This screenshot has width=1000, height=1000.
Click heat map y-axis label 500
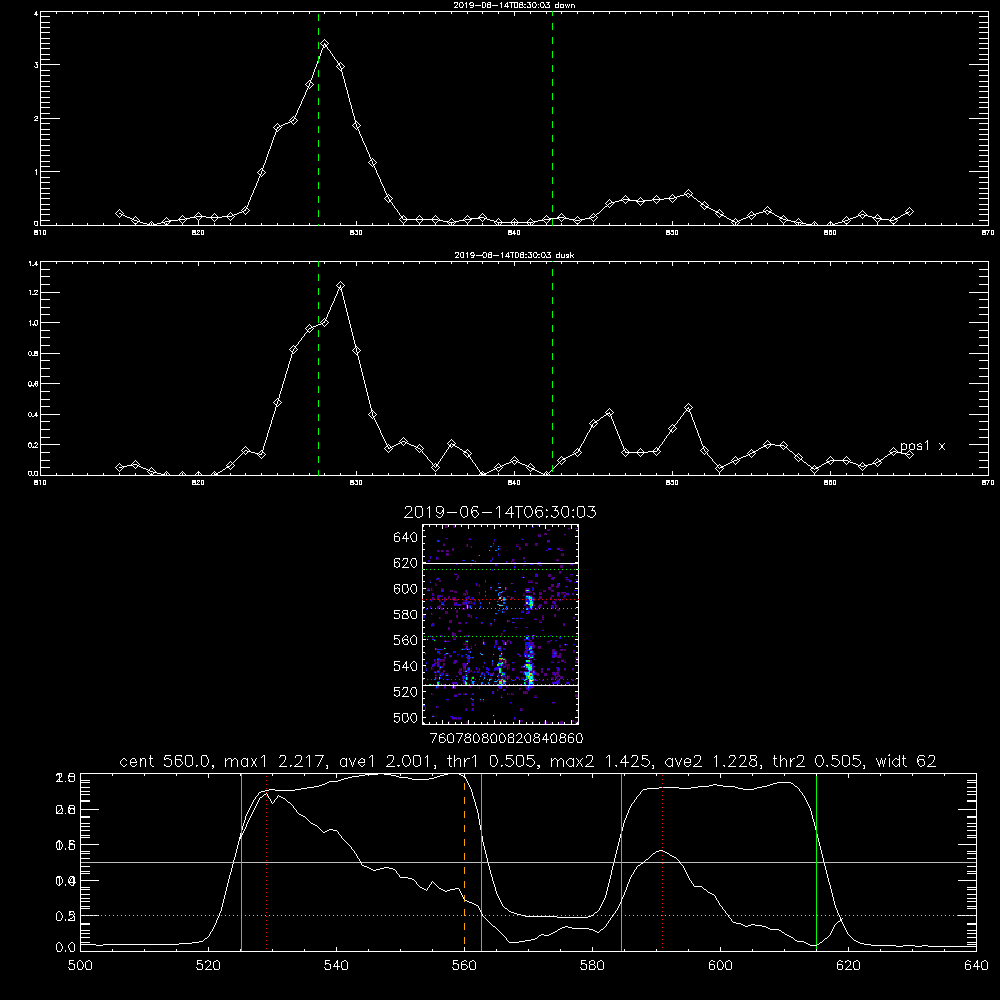click(406, 717)
